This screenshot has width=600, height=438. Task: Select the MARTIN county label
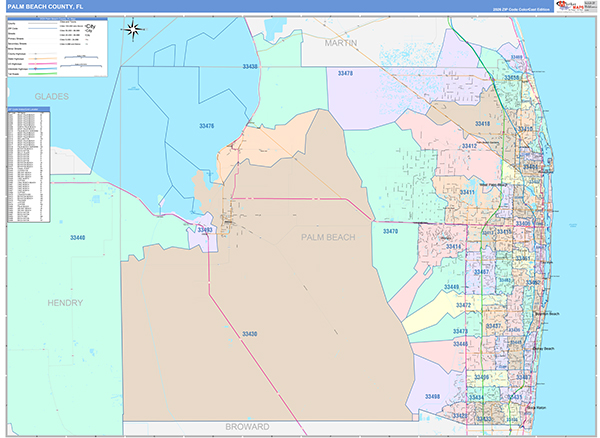[x=341, y=45]
